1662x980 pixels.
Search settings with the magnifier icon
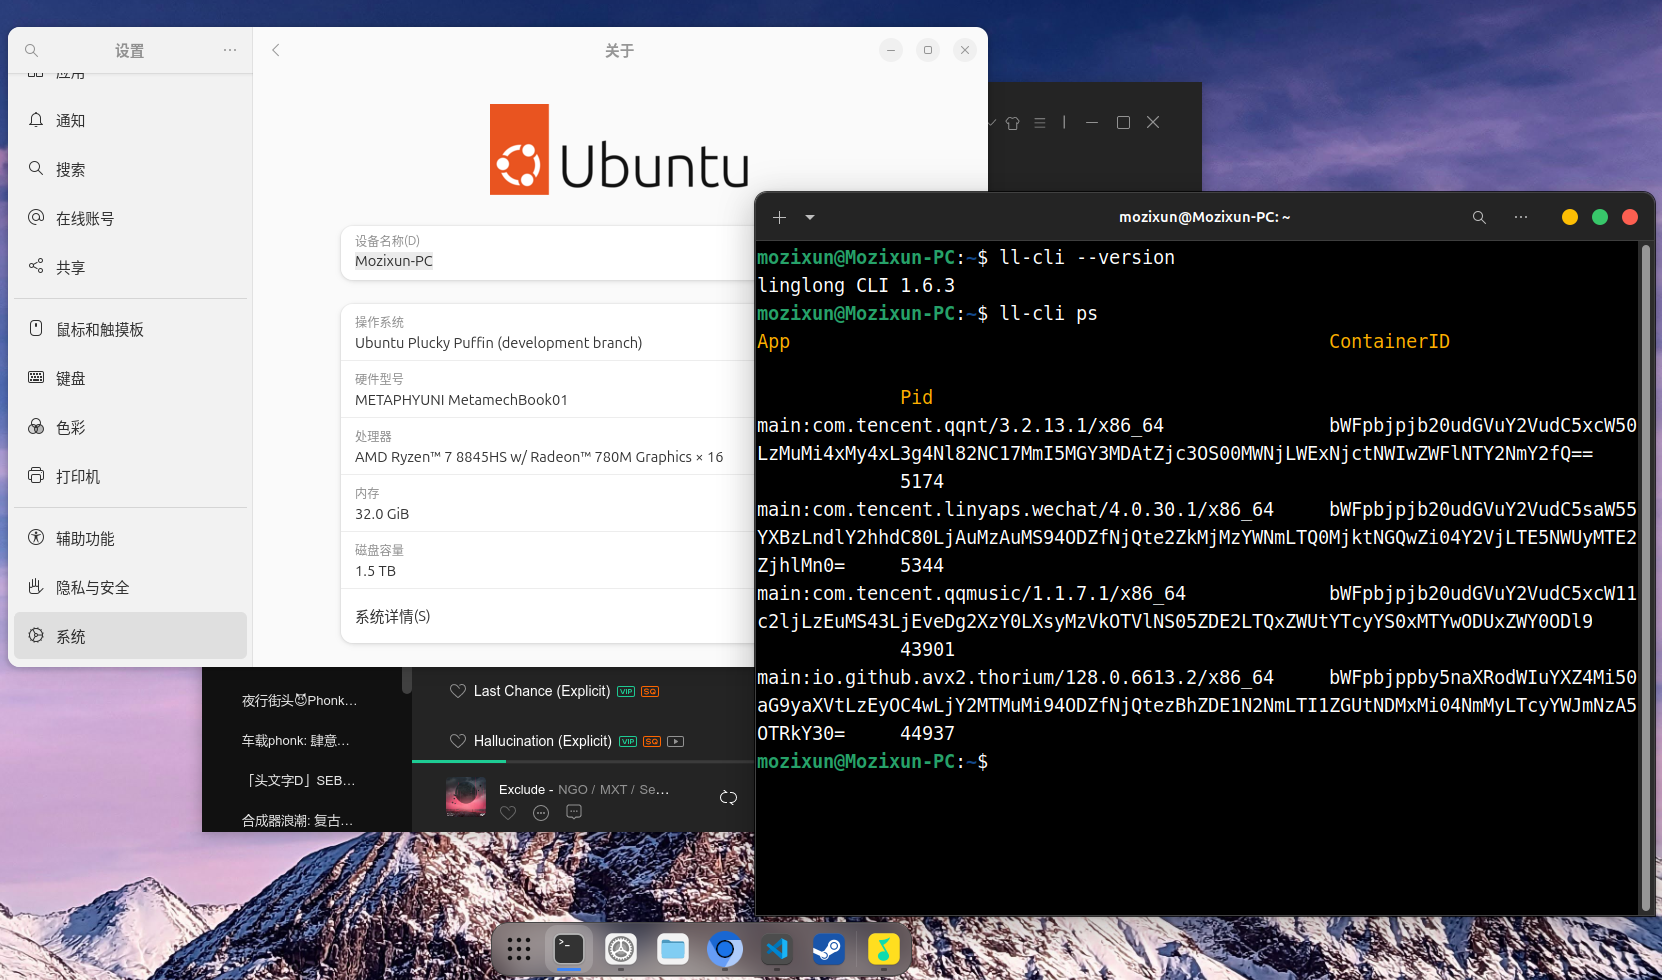click(32, 50)
